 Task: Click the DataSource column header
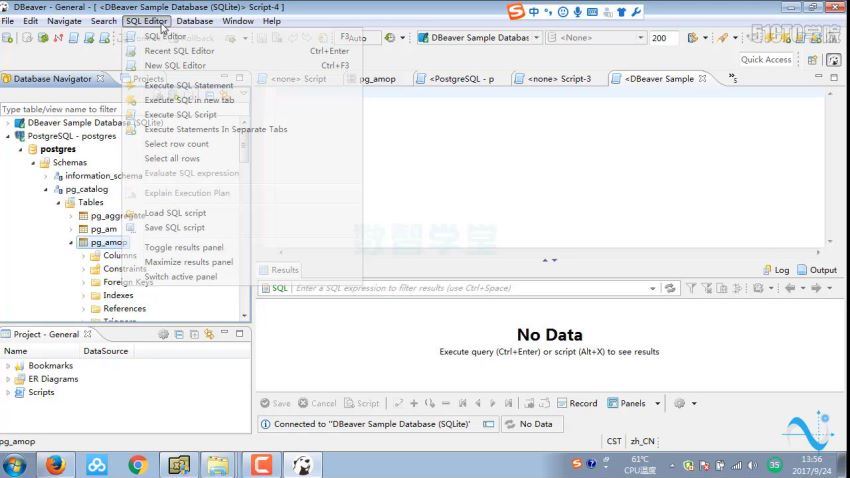[106, 351]
